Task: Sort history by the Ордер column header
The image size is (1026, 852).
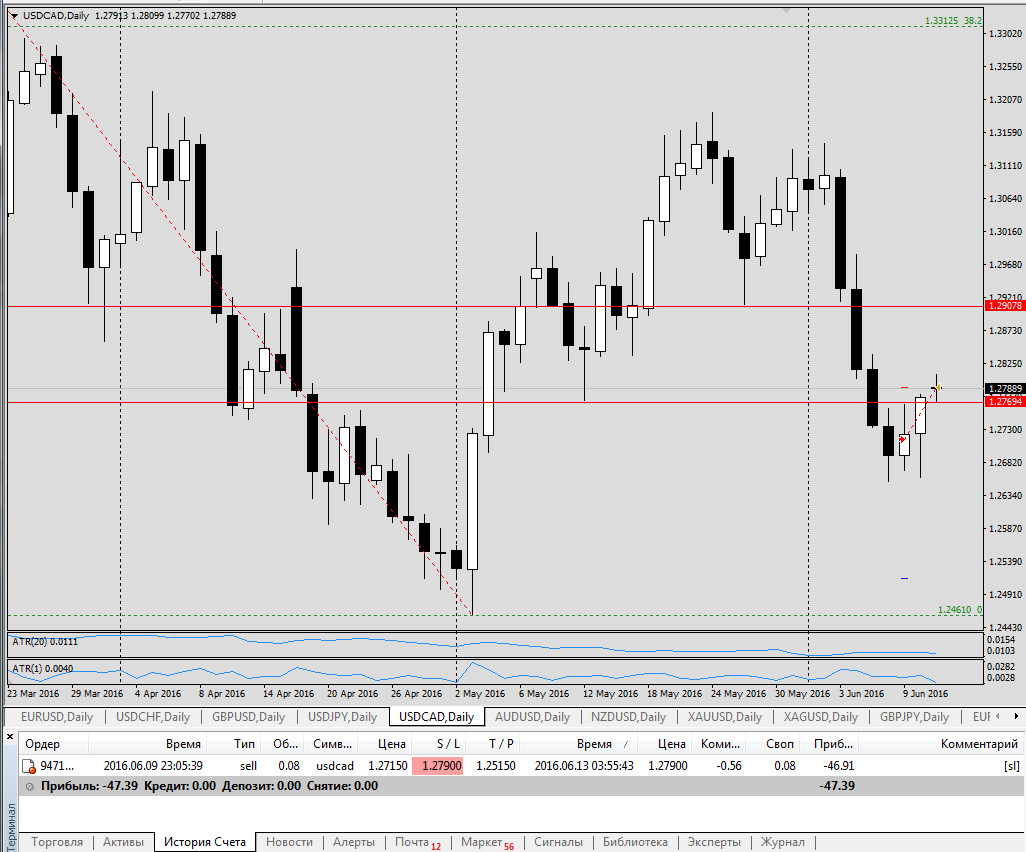Action: pyautogui.click(x=54, y=744)
